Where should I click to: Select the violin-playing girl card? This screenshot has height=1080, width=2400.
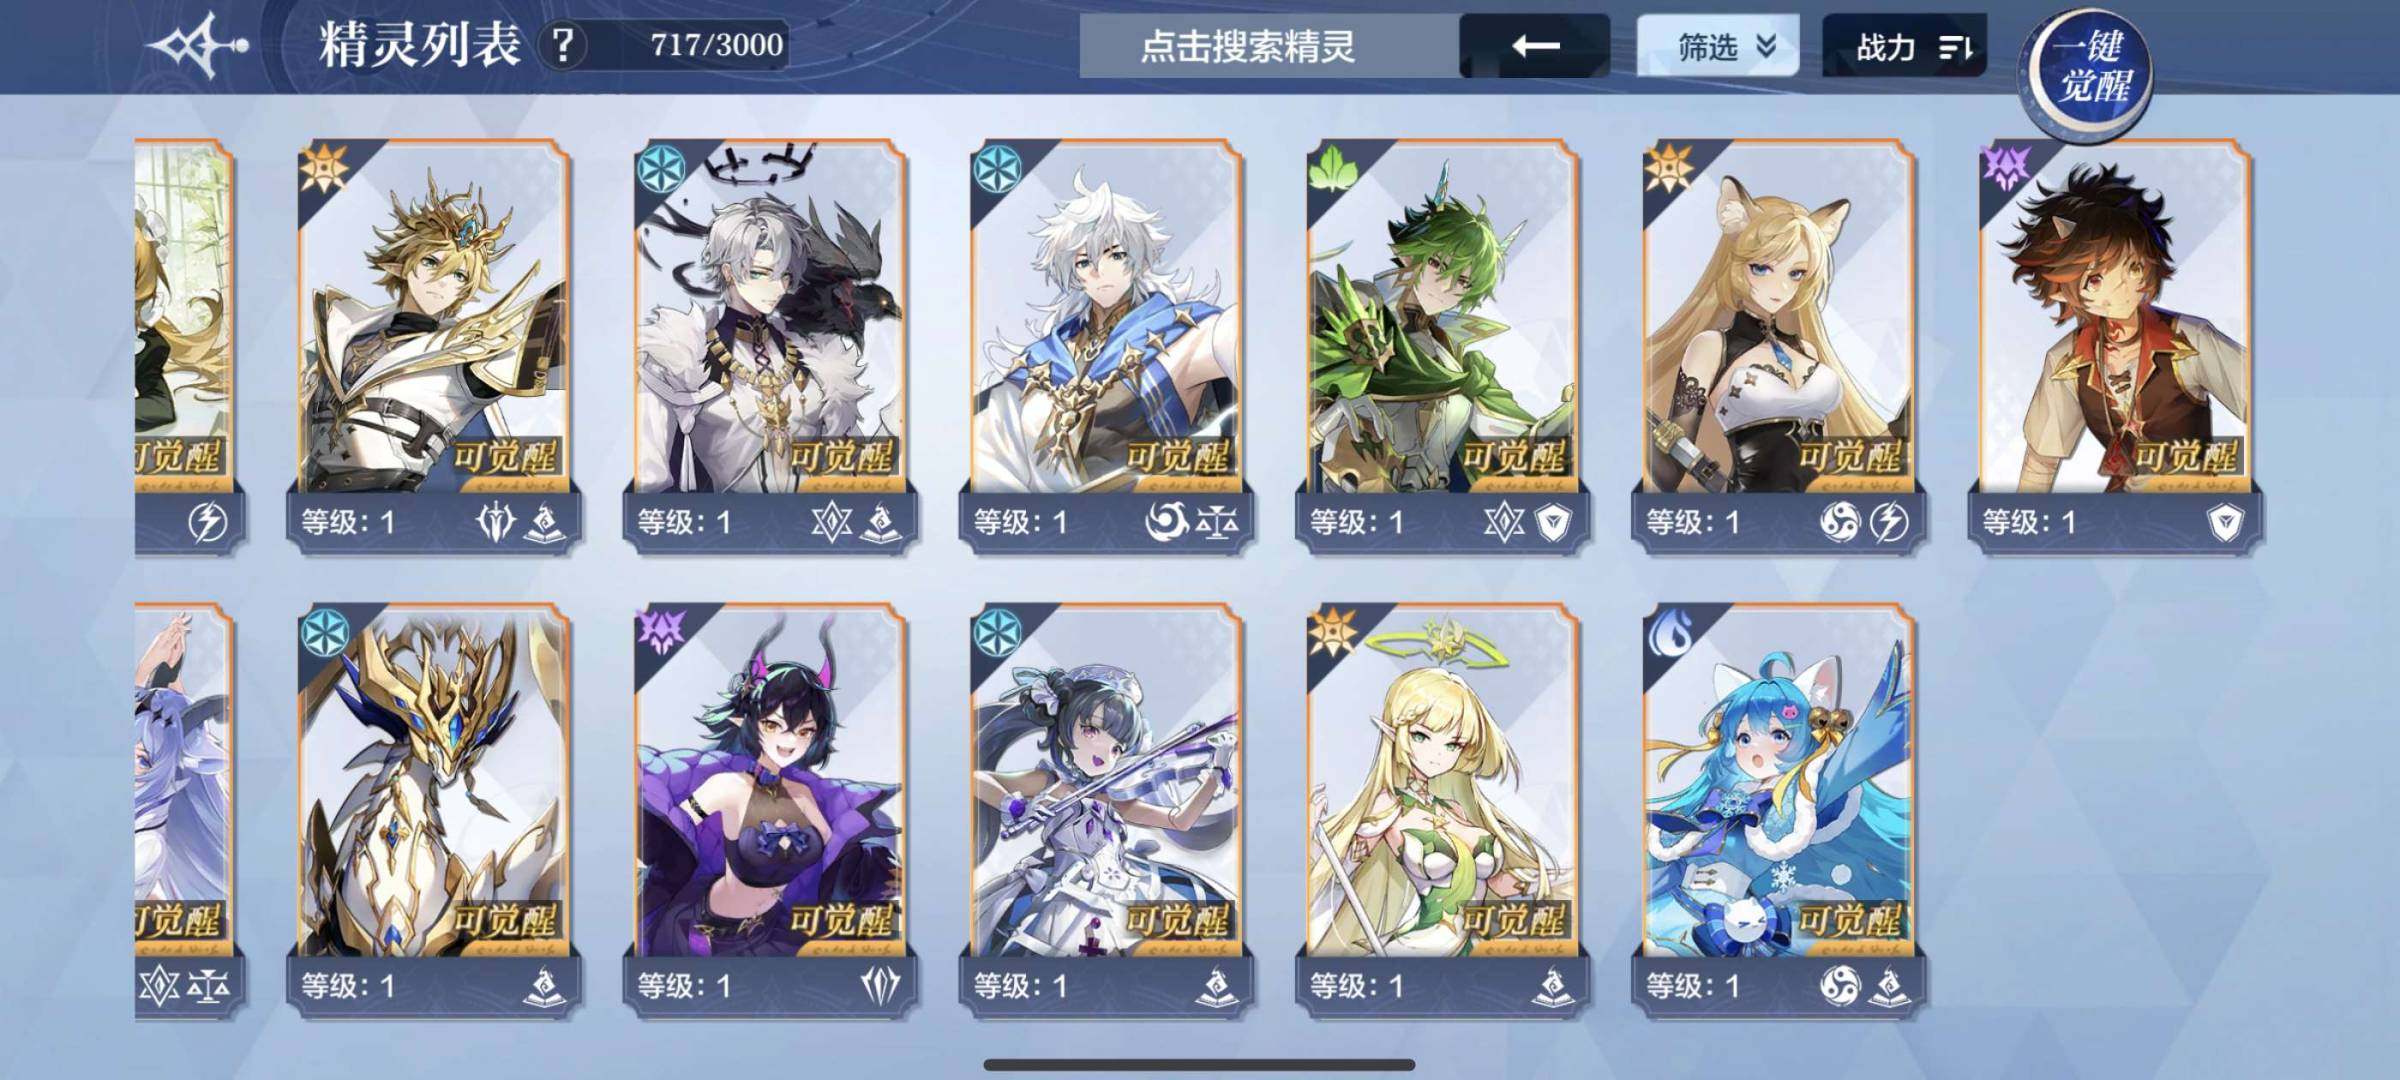coord(1107,810)
